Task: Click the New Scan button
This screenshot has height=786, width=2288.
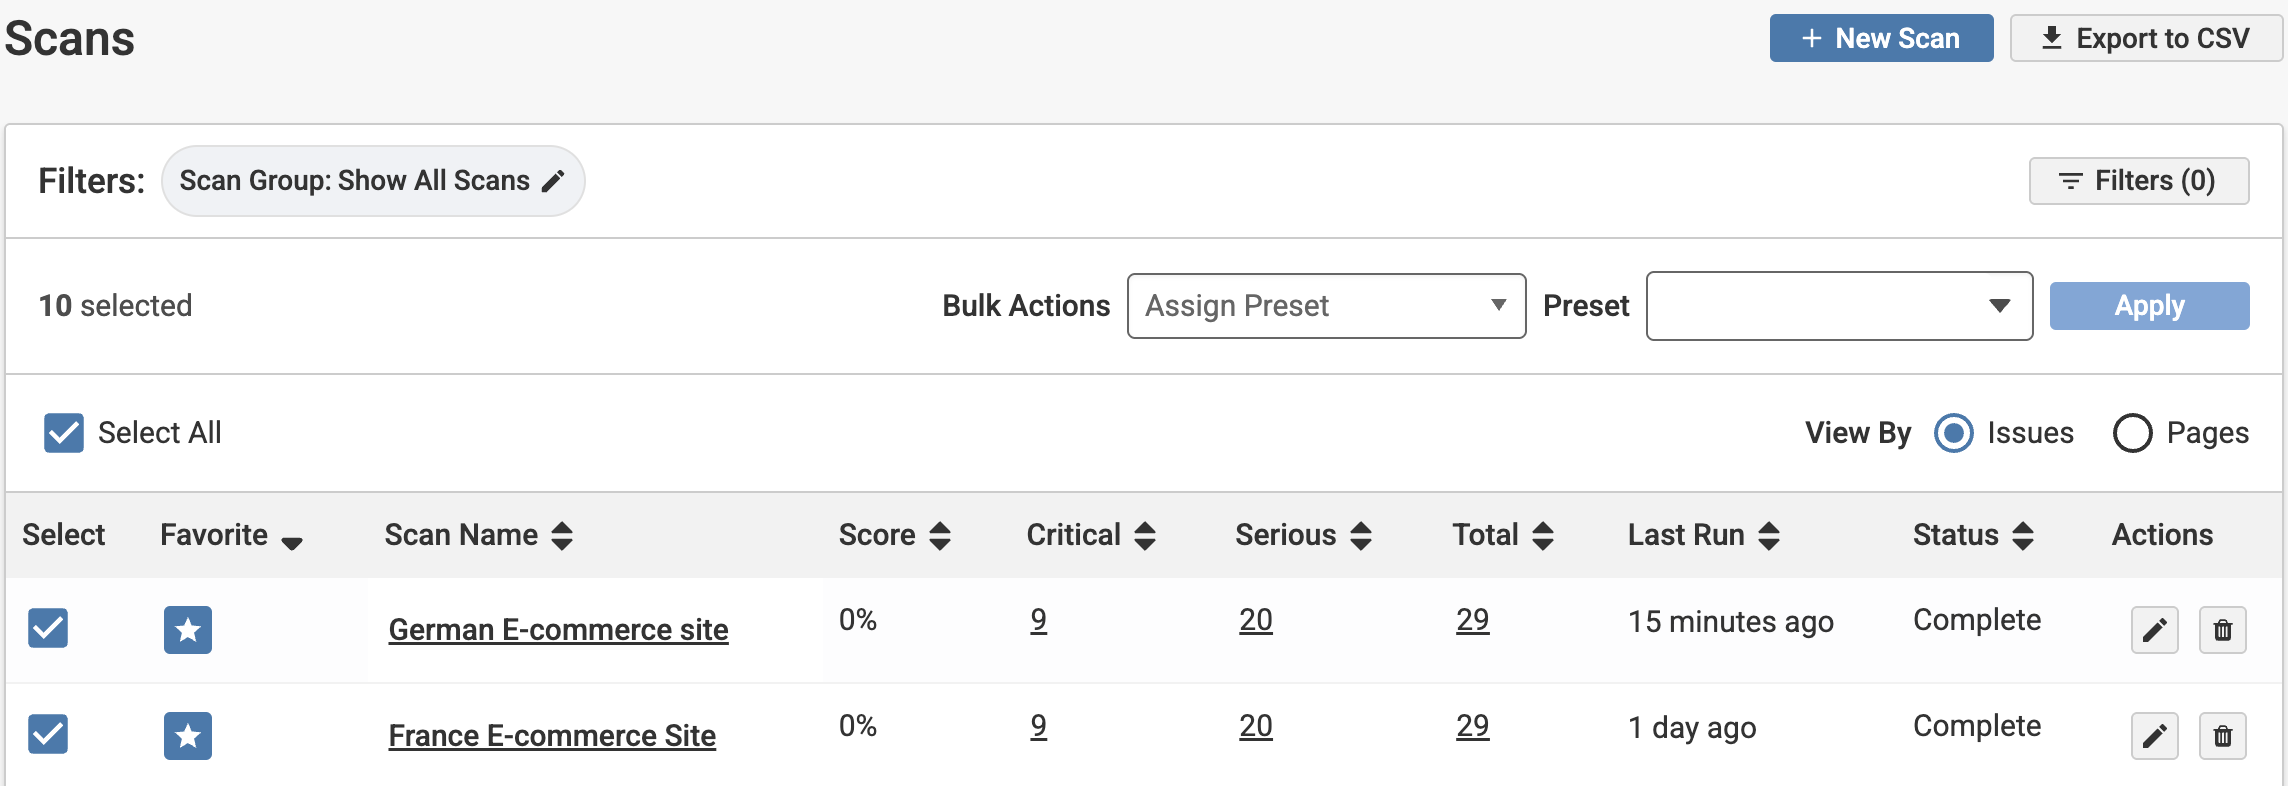Action: 1881,38
